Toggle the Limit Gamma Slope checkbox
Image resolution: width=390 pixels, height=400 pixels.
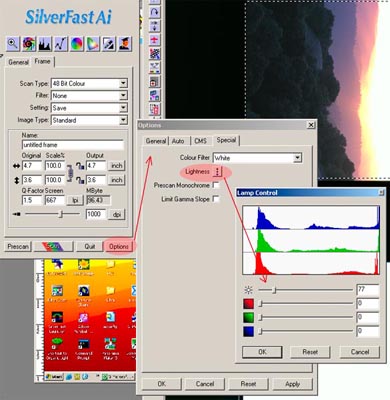(x=216, y=199)
